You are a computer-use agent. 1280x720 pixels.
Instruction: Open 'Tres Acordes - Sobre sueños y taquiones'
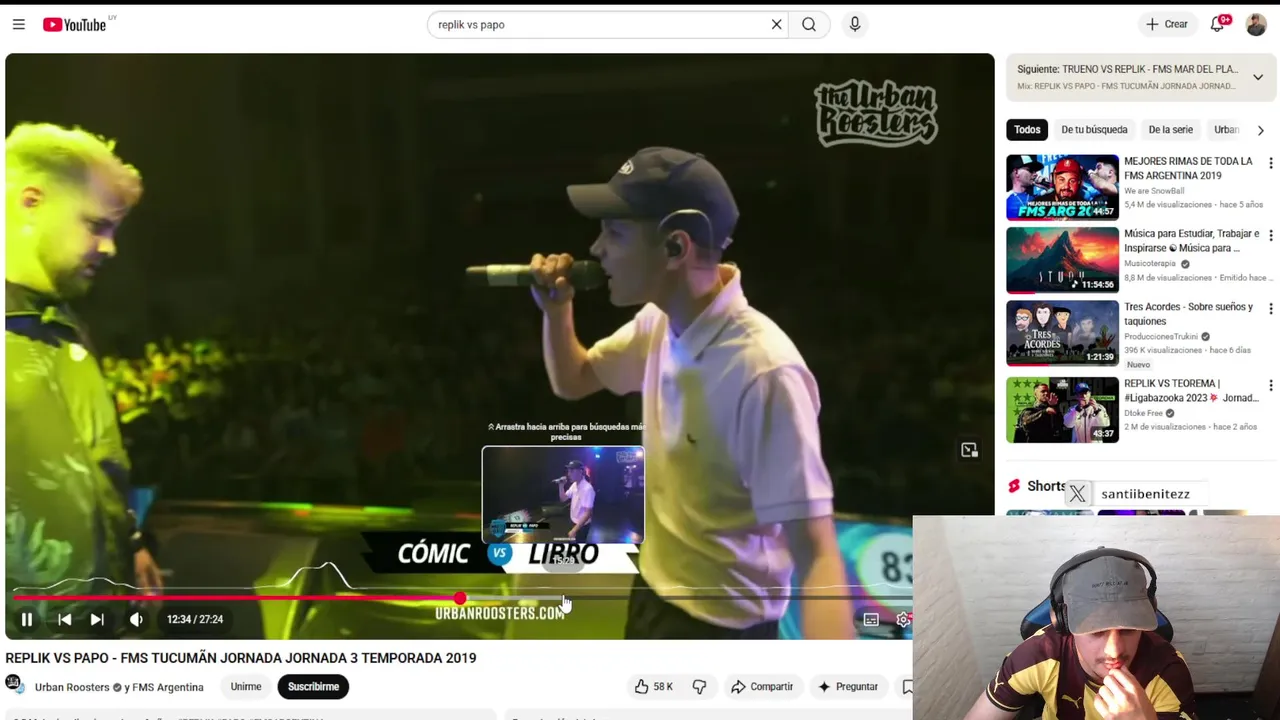coord(1188,314)
